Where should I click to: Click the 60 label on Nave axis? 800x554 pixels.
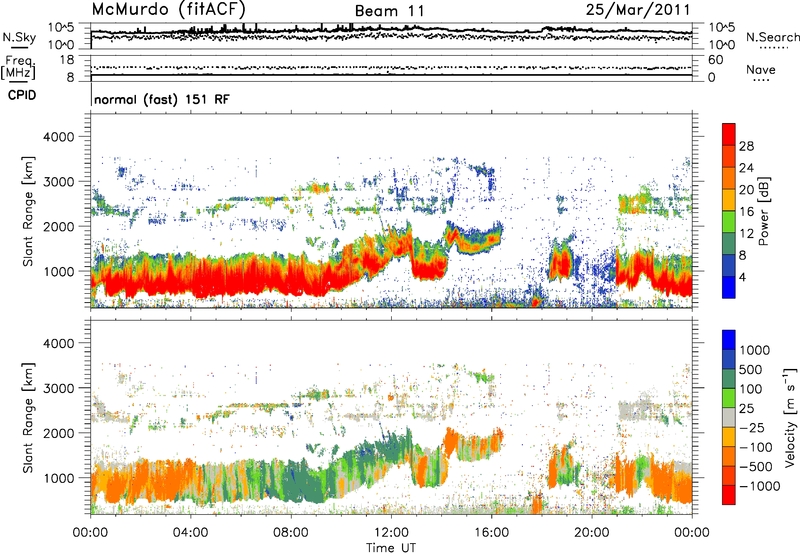coord(716,60)
